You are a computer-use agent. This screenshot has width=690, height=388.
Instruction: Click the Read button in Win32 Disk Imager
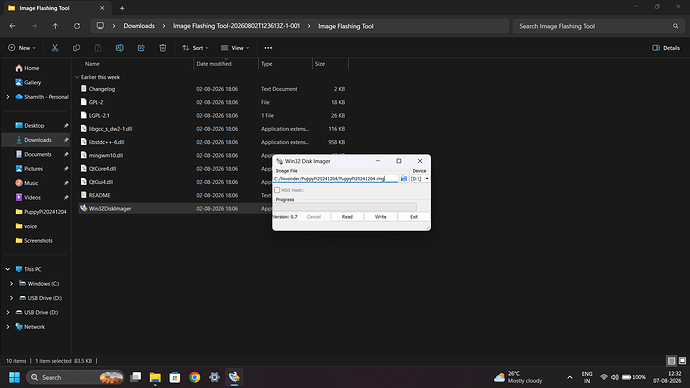pos(347,217)
